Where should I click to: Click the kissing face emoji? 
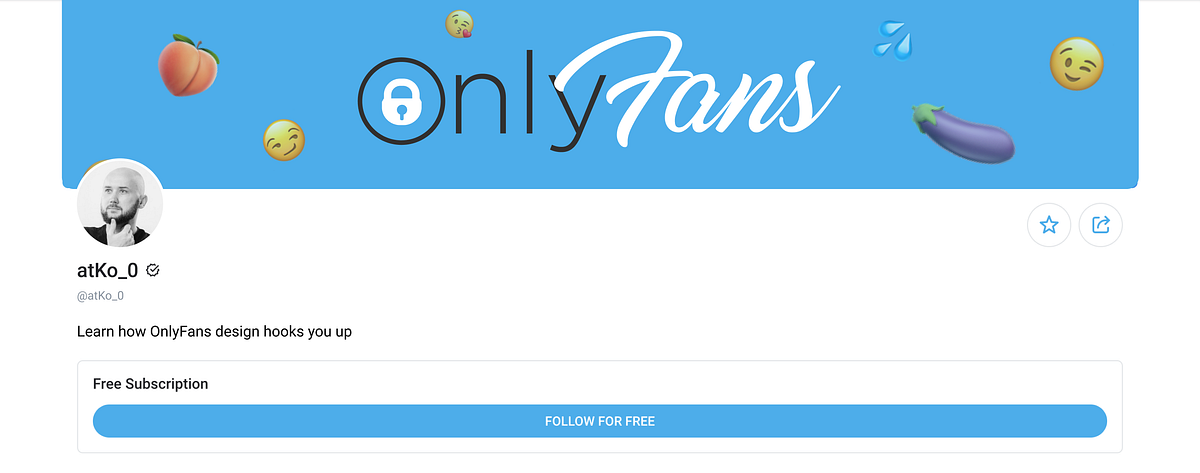(460, 24)
